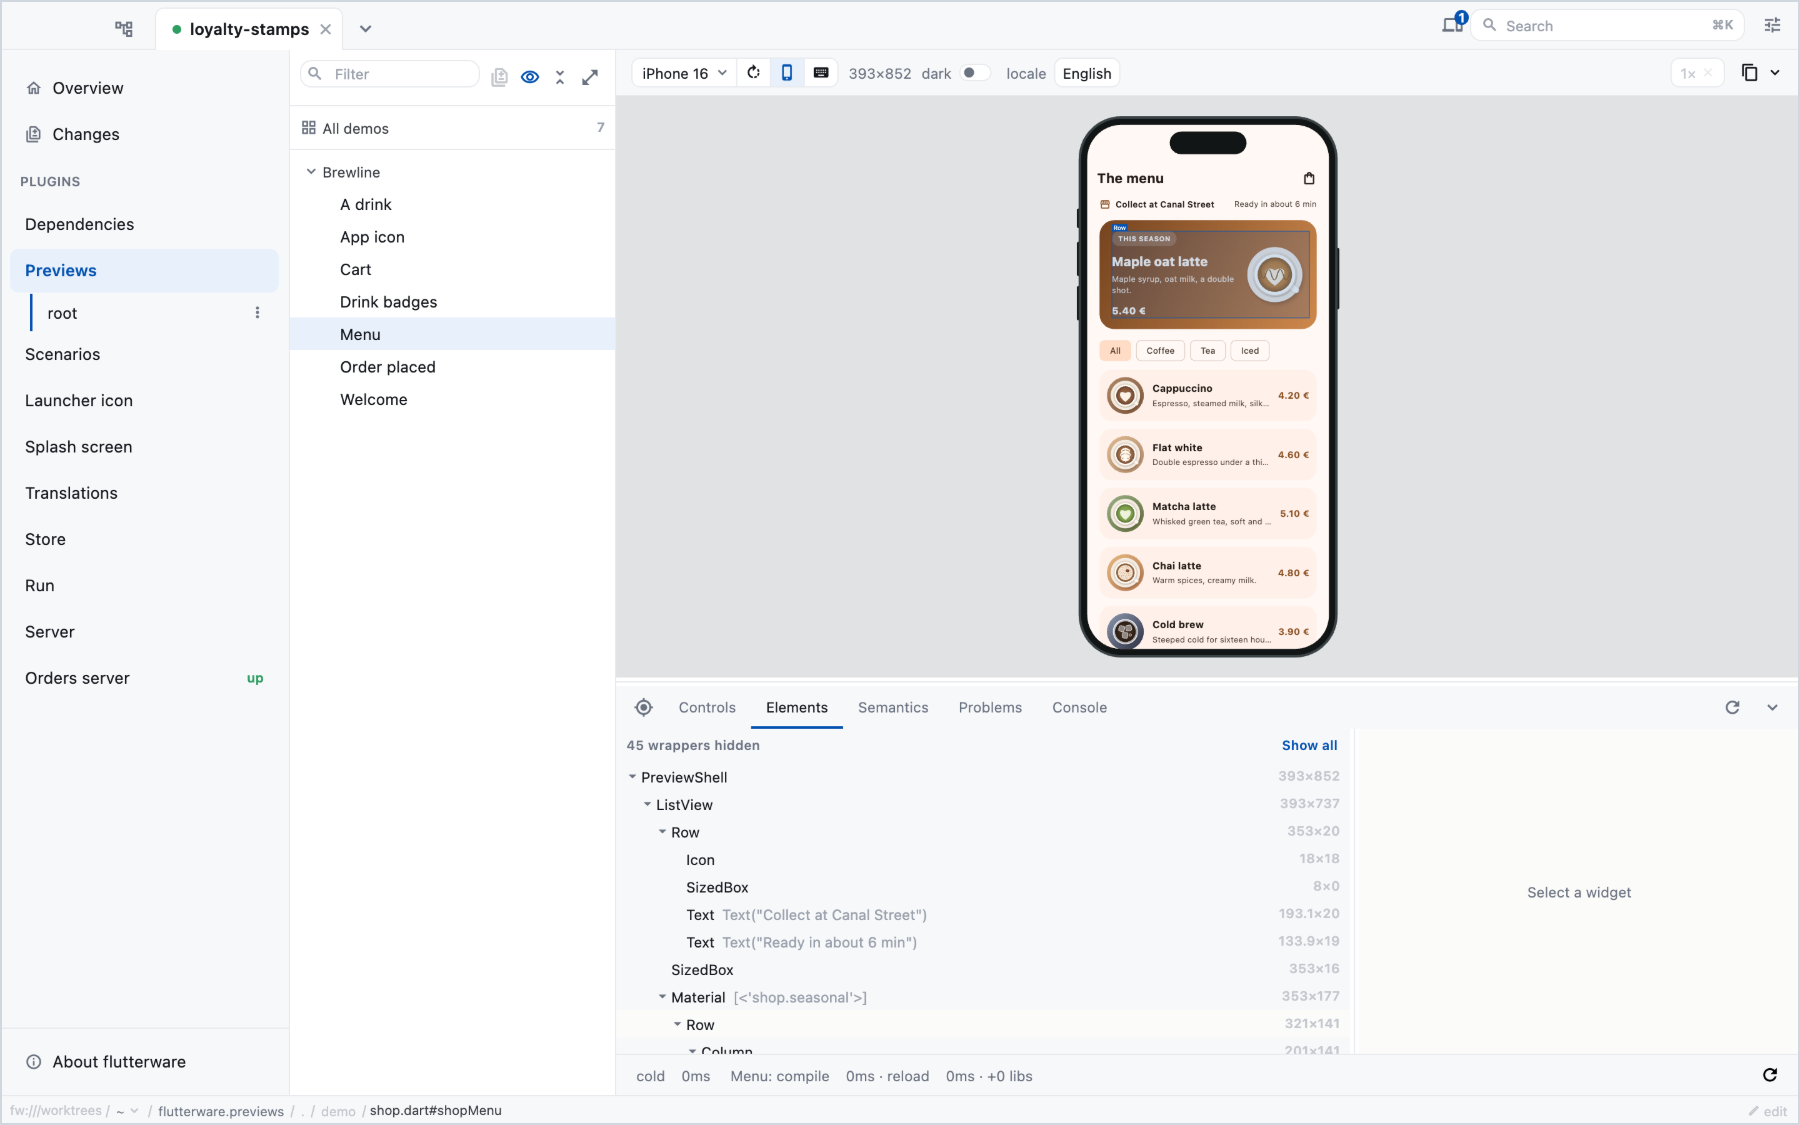This screenshot has height=1125, width=1800.
Task: Select the English locale button
Action: (x=1087, y=73)
